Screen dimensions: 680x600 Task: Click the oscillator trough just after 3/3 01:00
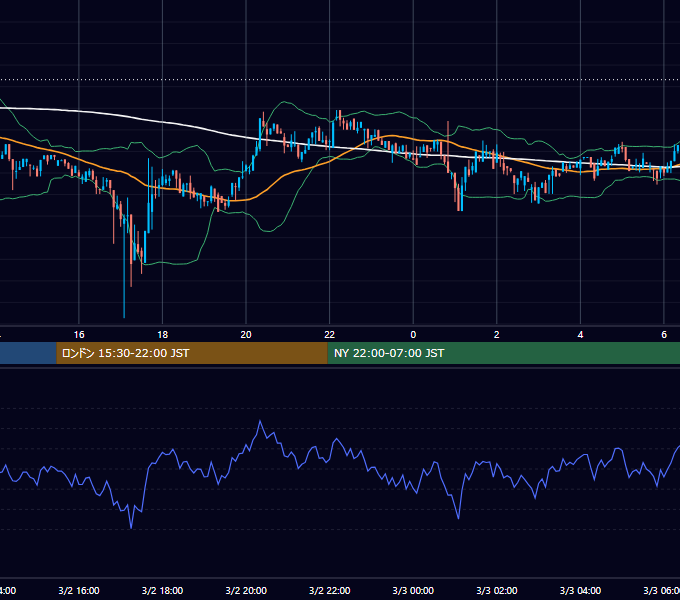pos(458,517)
